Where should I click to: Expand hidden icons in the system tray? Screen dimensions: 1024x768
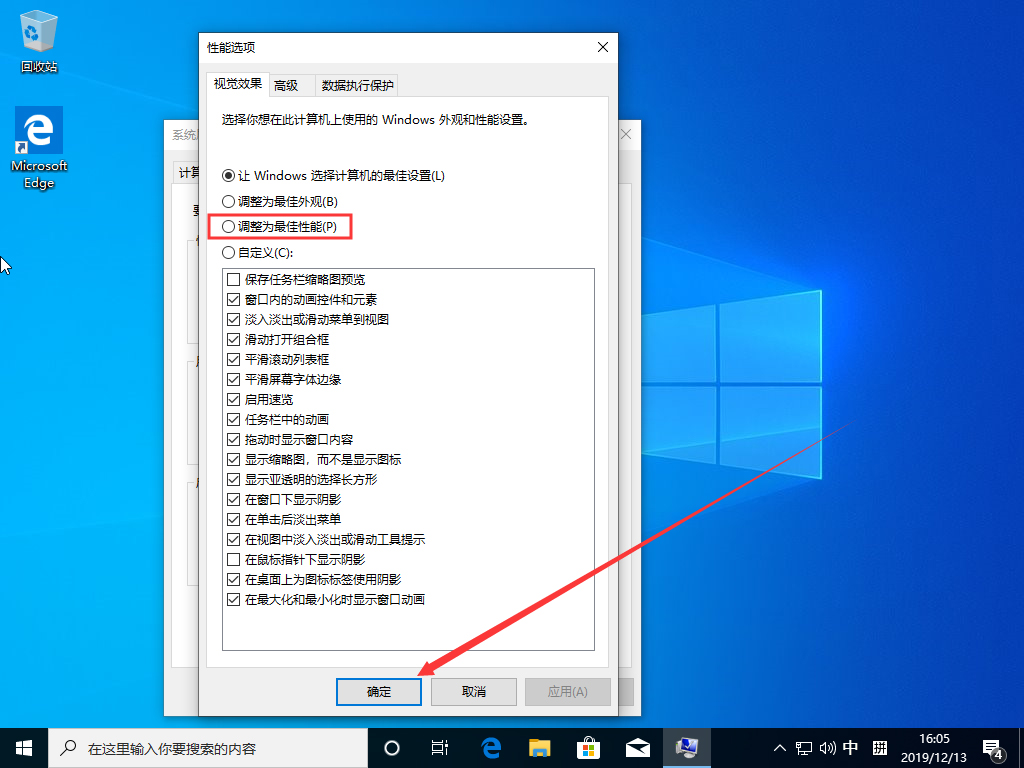point(778,747)
